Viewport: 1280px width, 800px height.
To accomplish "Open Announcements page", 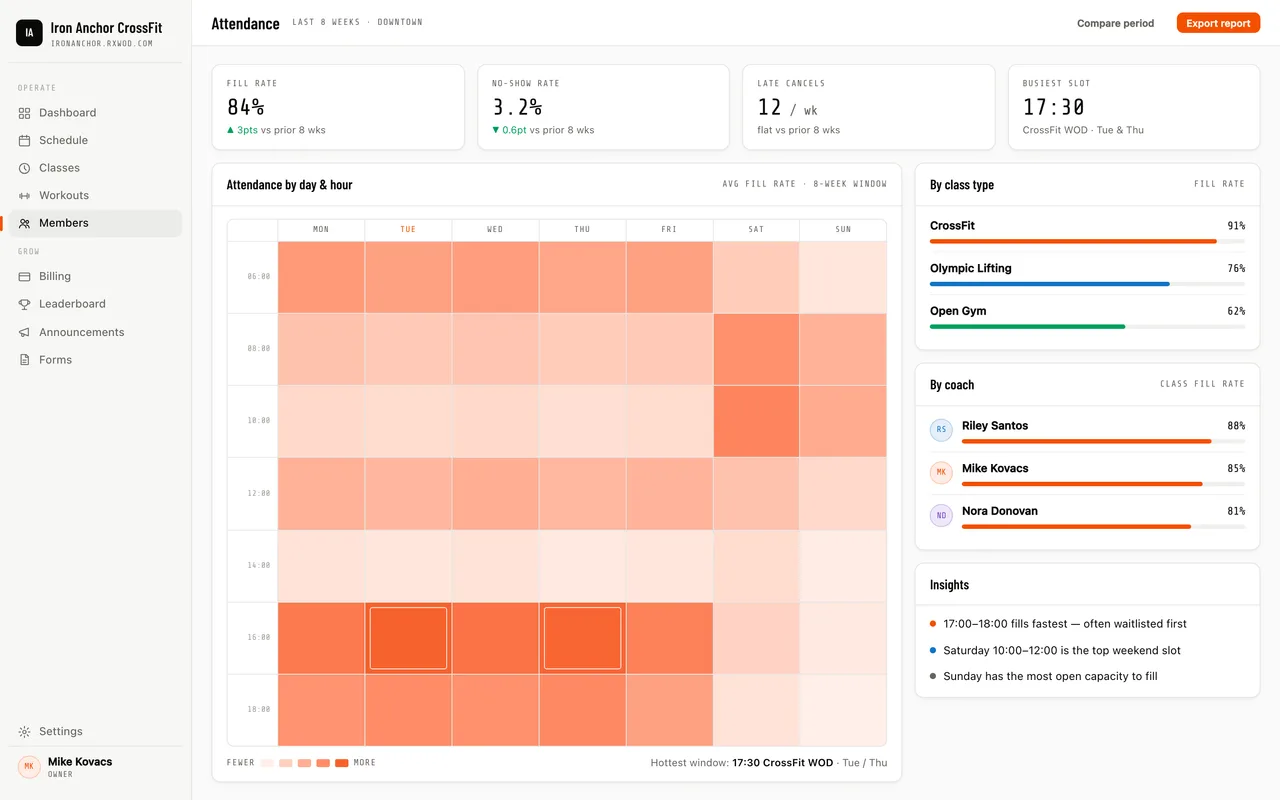I will tap(96, 332).
